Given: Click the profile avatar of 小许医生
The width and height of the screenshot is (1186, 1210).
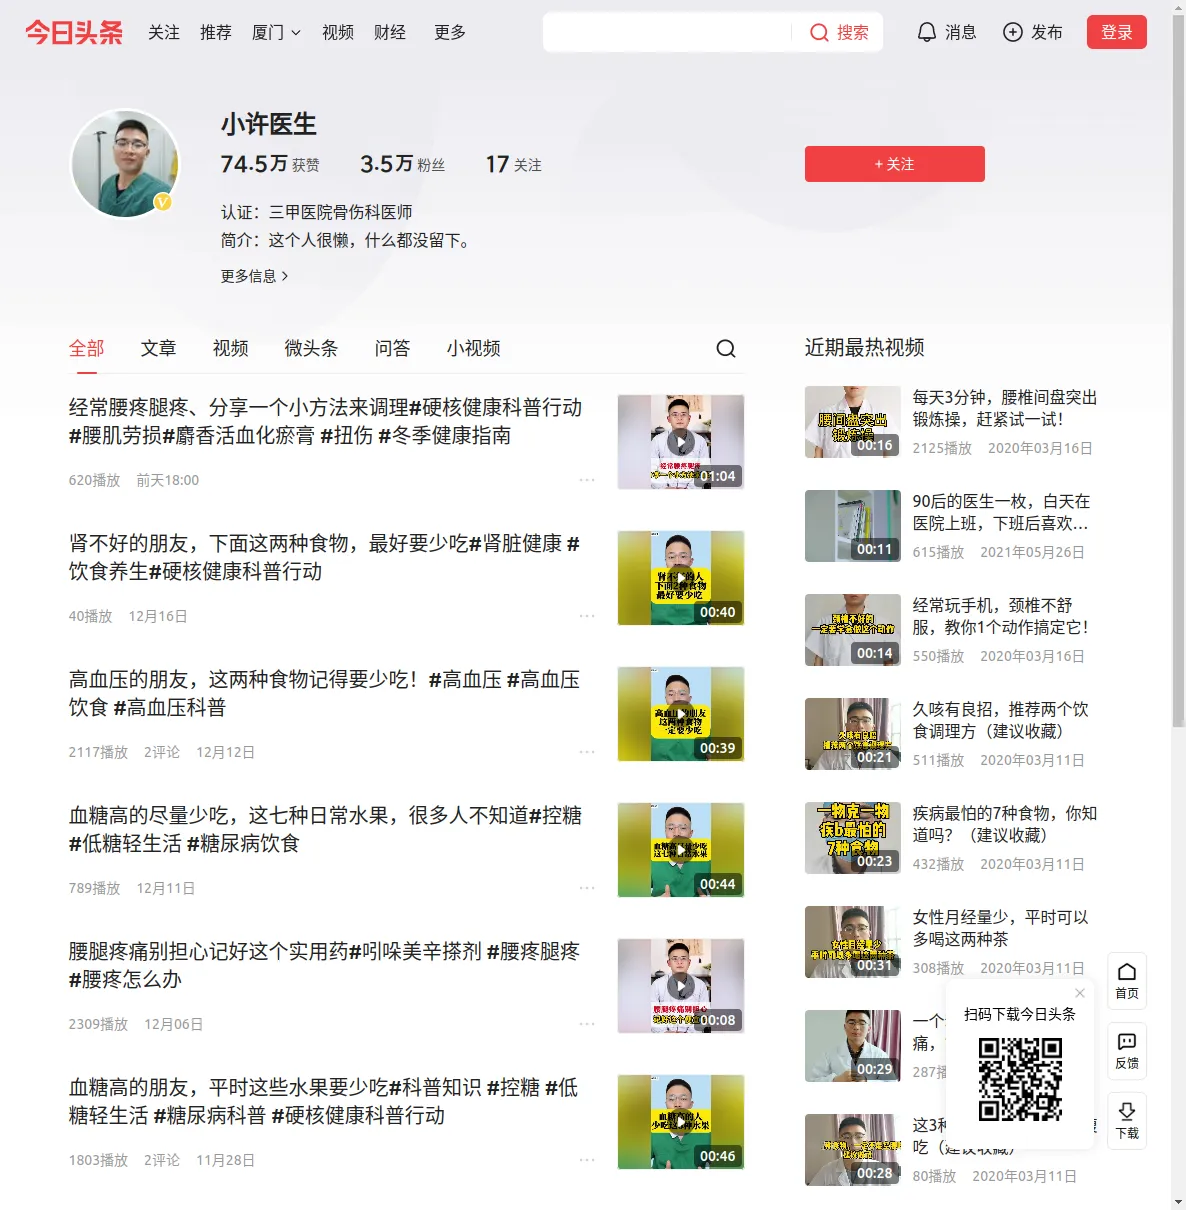Looking at the screenshot, I should coord(125,164).
